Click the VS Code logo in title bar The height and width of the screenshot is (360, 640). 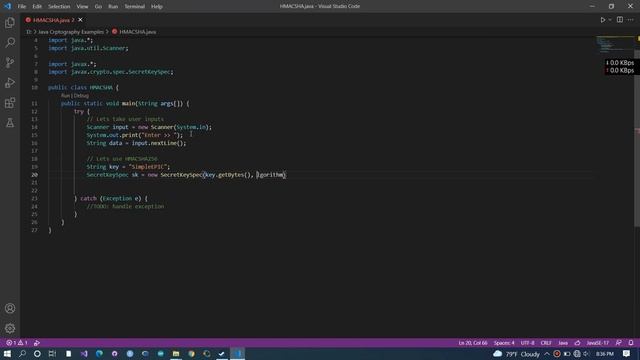click(x=7, y=6)
